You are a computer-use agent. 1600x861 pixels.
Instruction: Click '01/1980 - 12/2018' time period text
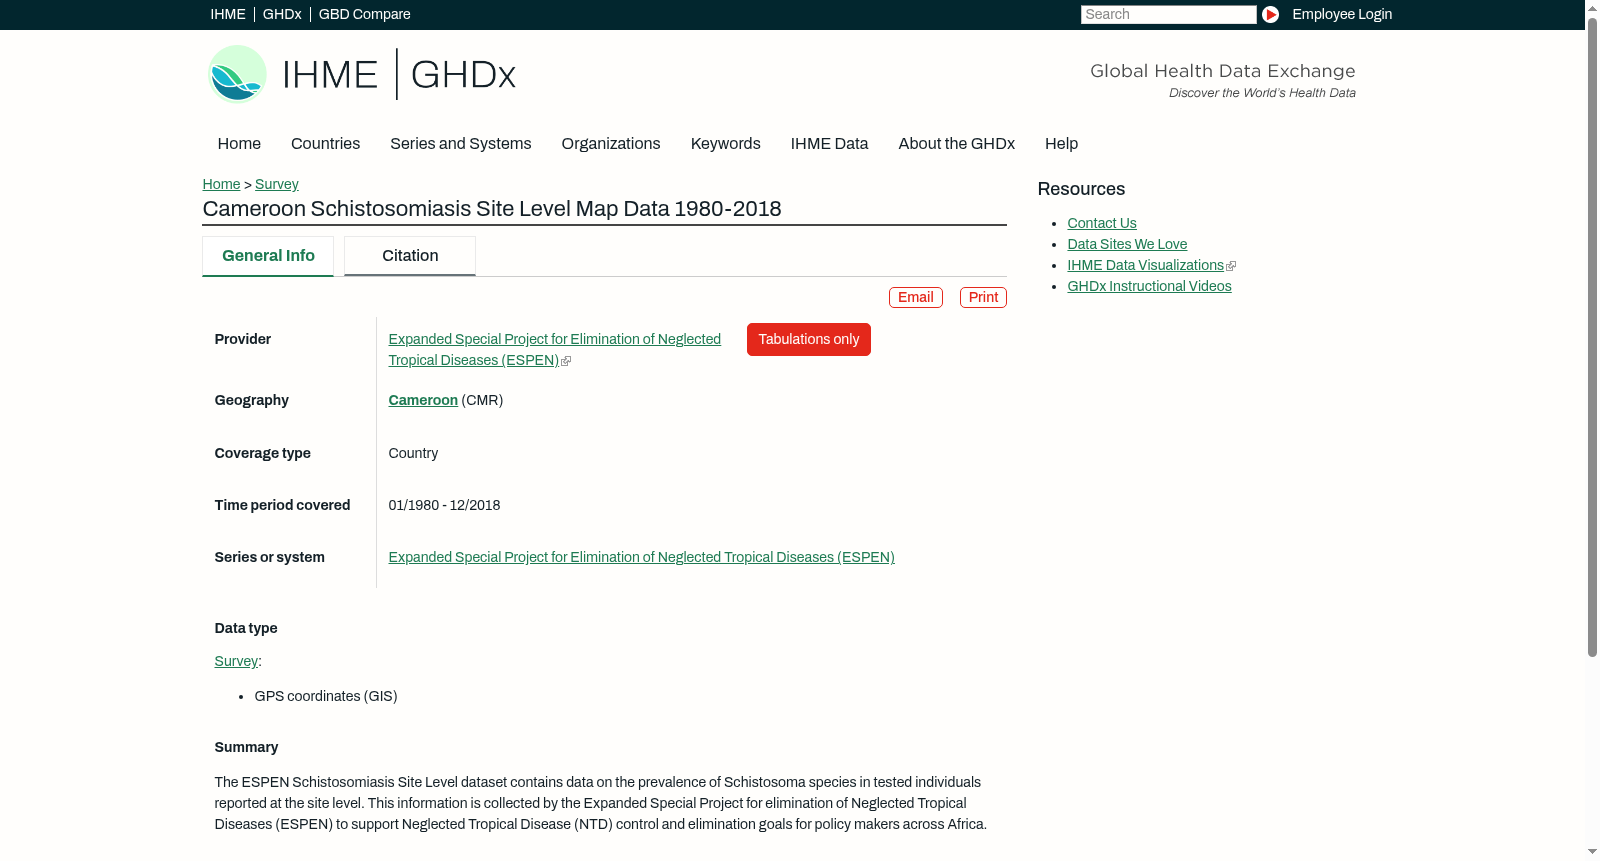[445, 505]
